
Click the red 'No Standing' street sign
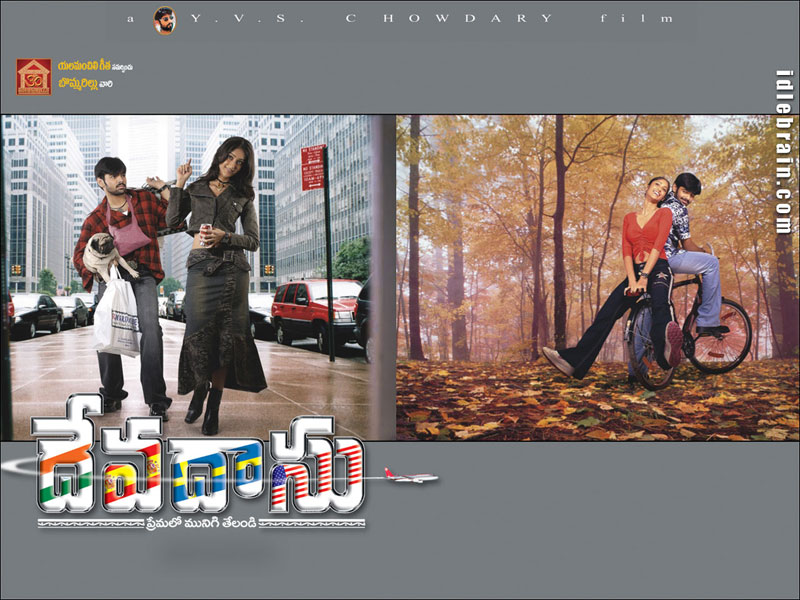tap(313, 168)
